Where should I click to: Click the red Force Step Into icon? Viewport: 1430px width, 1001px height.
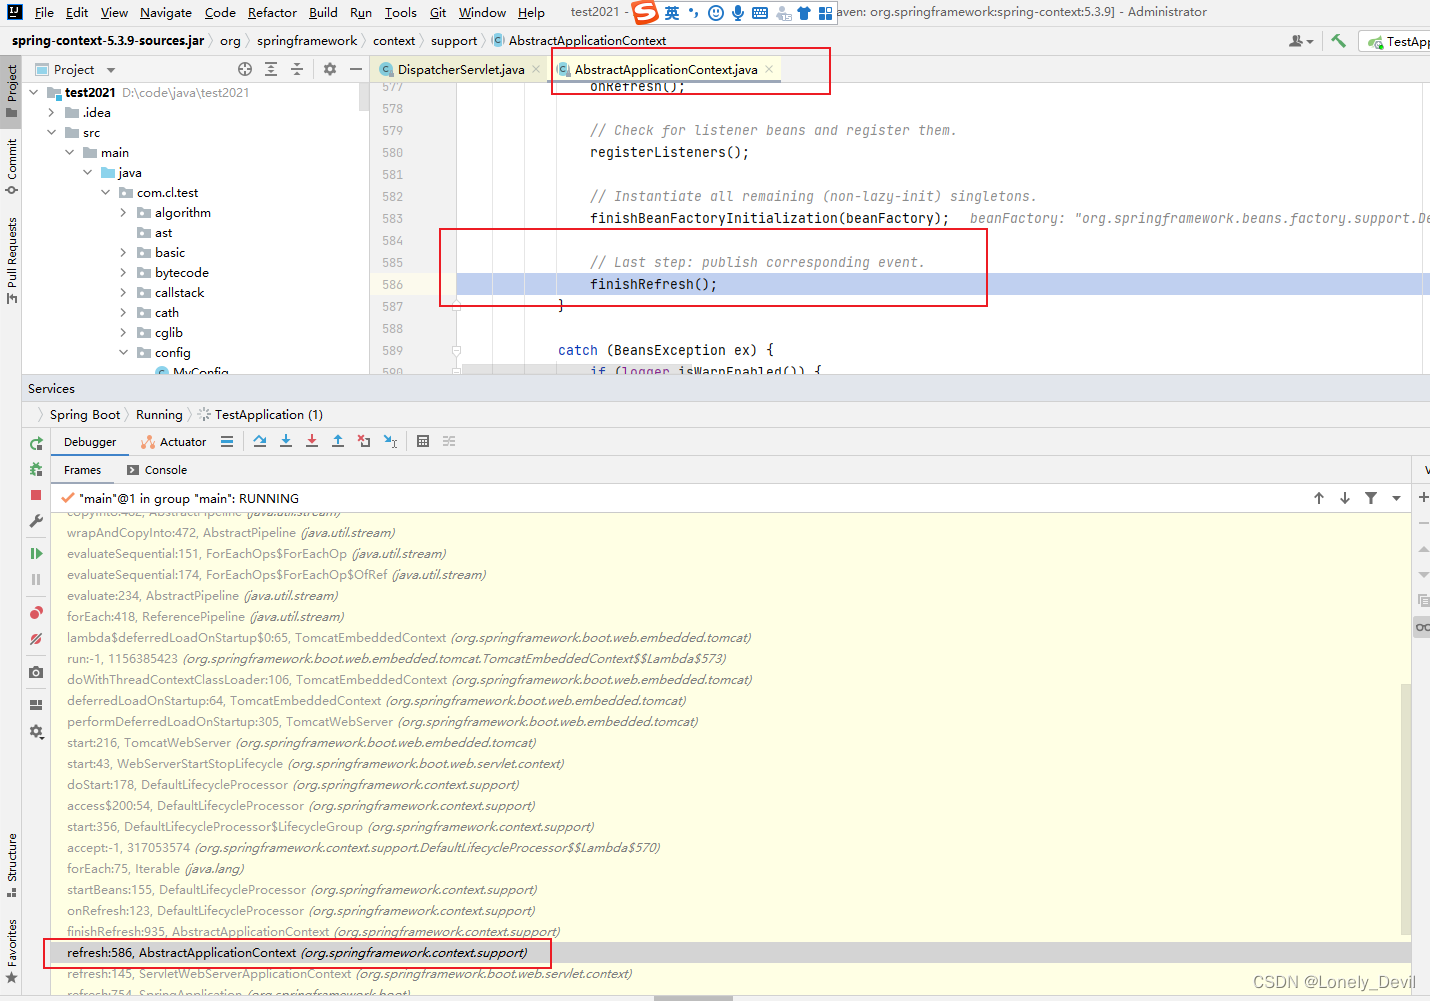click(312, 441)
